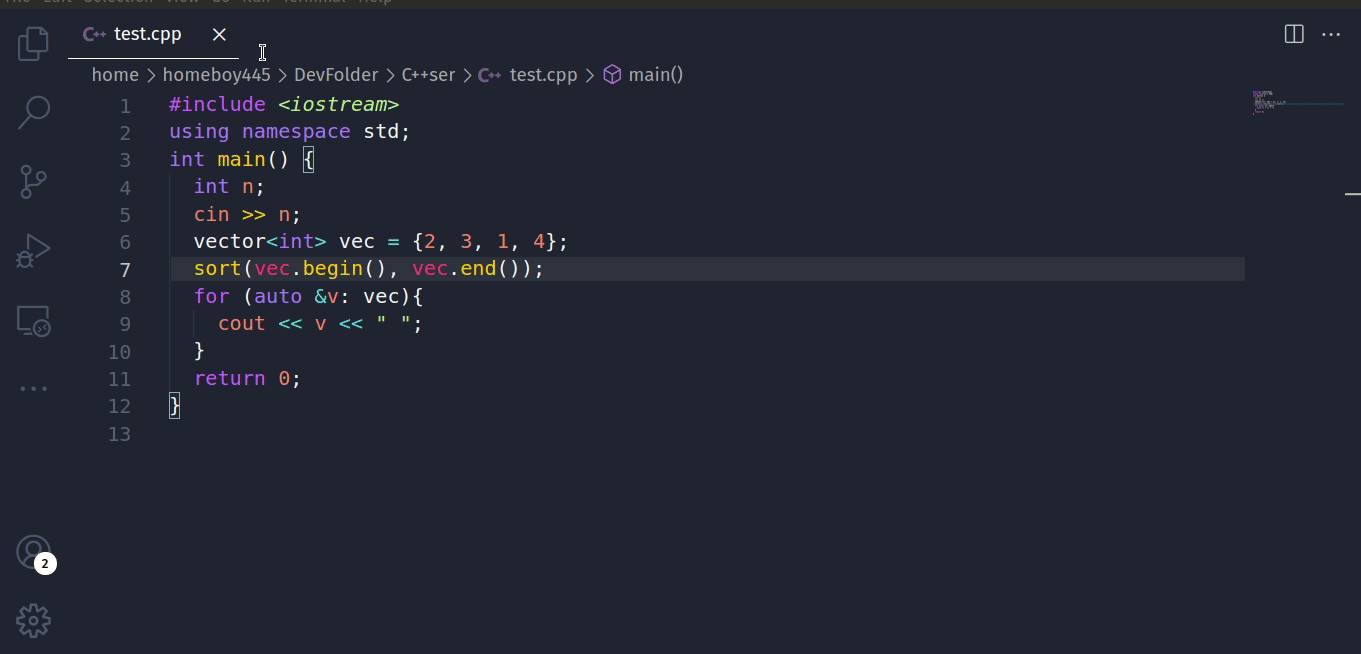The height and width of the screenshot is (654, 1361).
Task: Click the sort function call
Action: [x=218, y=269]
